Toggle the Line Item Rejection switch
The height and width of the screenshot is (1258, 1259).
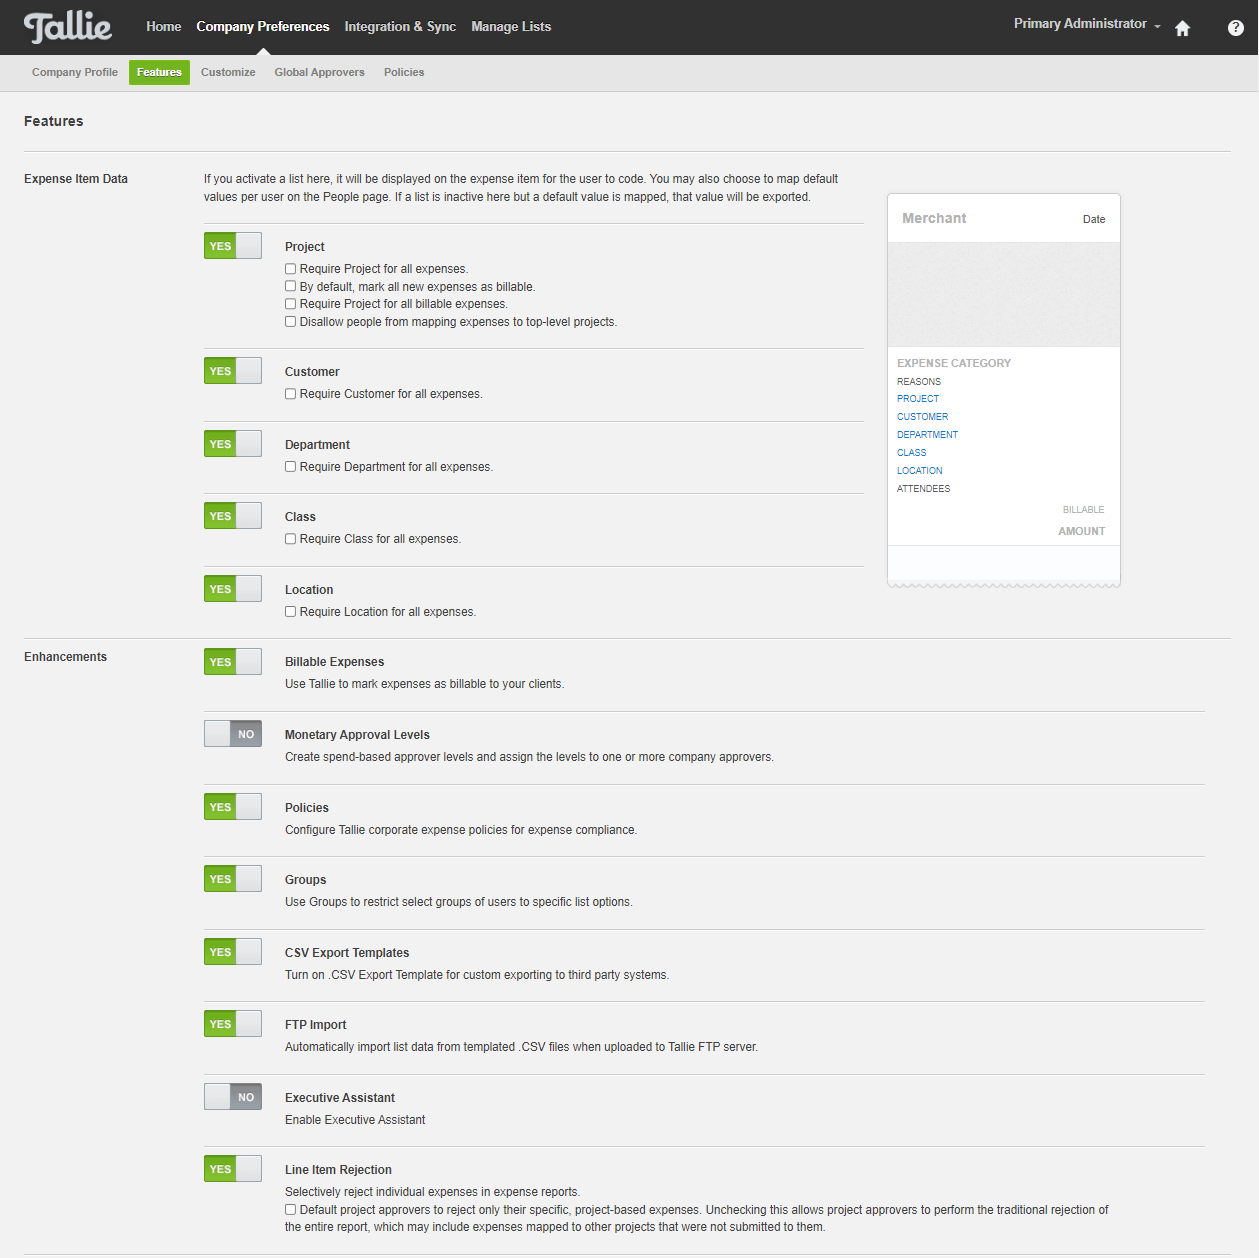tap(233, 1169)
